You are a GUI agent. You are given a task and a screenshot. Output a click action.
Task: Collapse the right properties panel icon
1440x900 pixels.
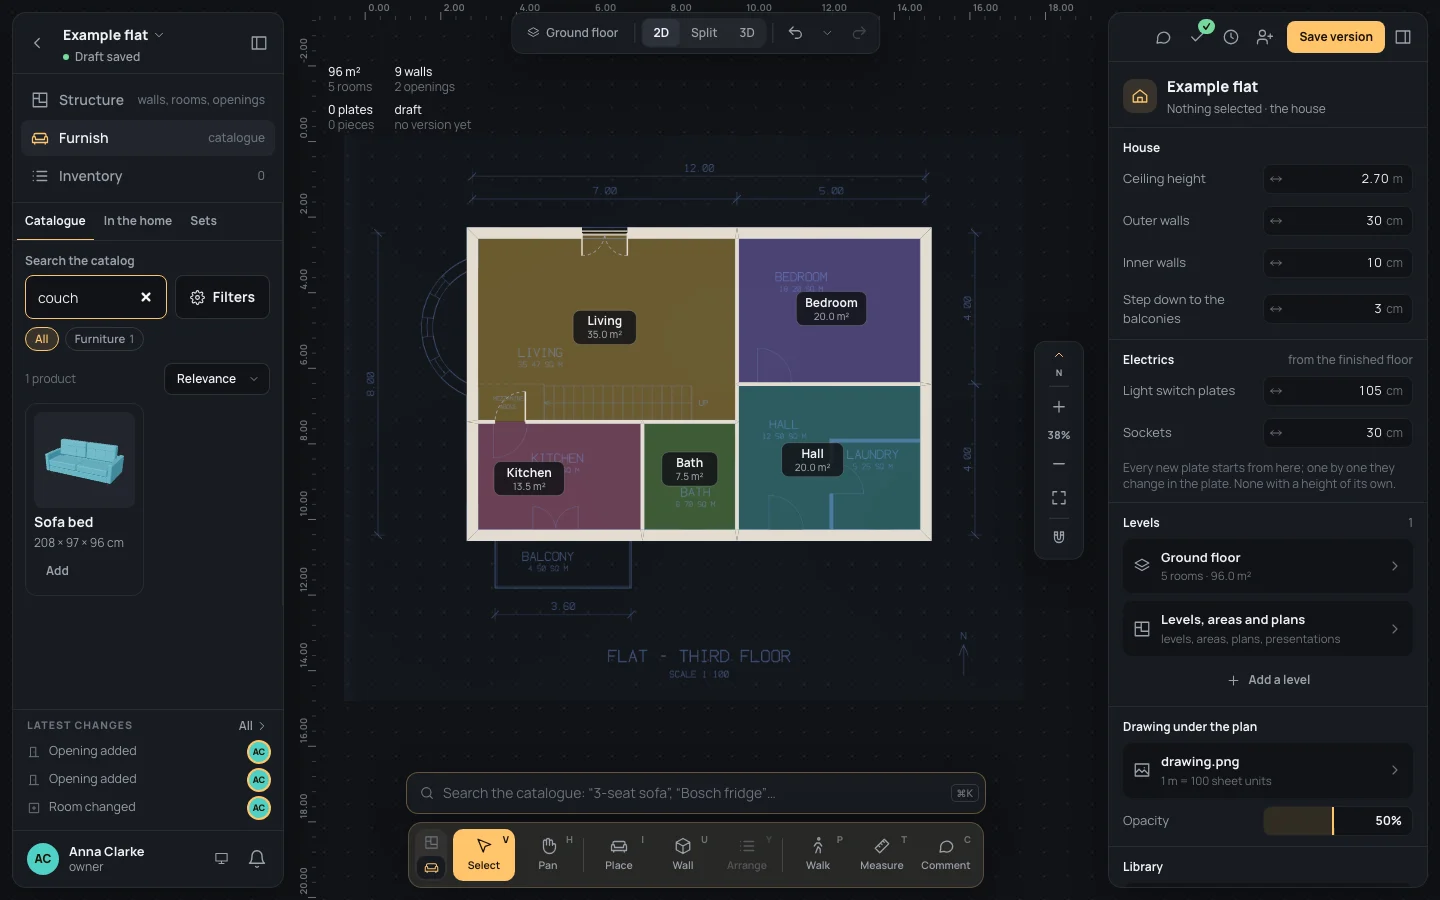[1403, 37]
